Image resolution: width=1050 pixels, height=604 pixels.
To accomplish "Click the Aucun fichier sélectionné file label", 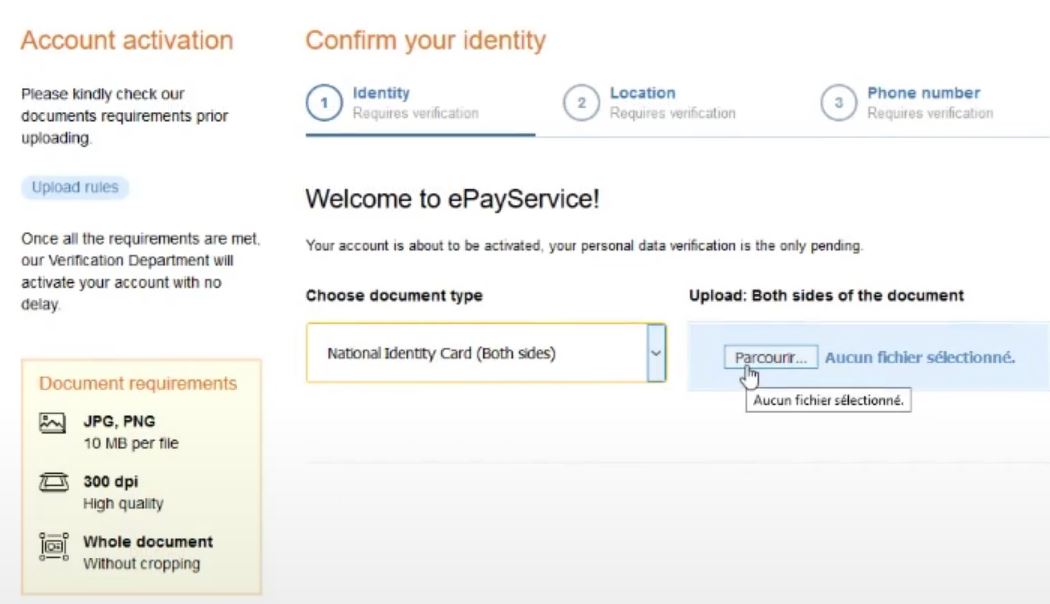I will [920, 358].
